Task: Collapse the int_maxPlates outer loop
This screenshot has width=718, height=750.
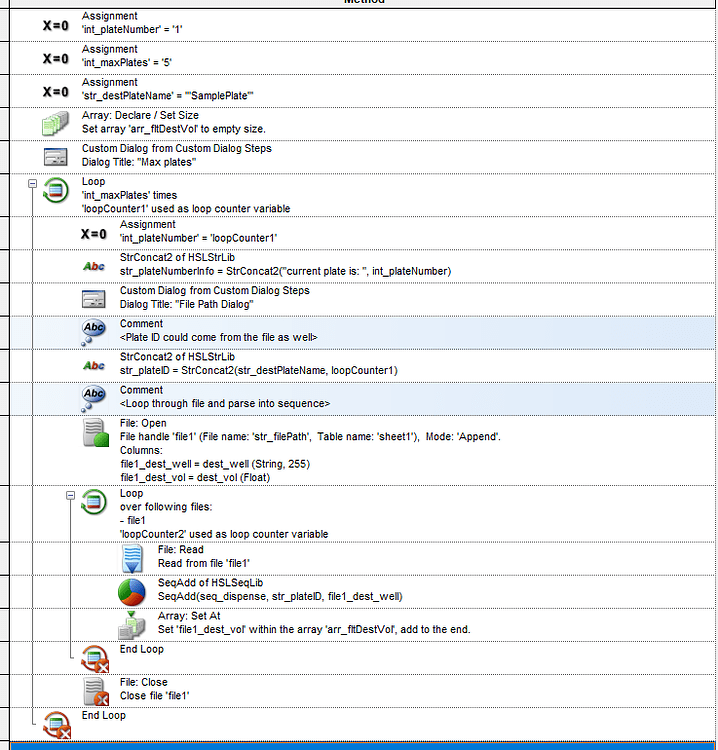Action: [33, 183]
